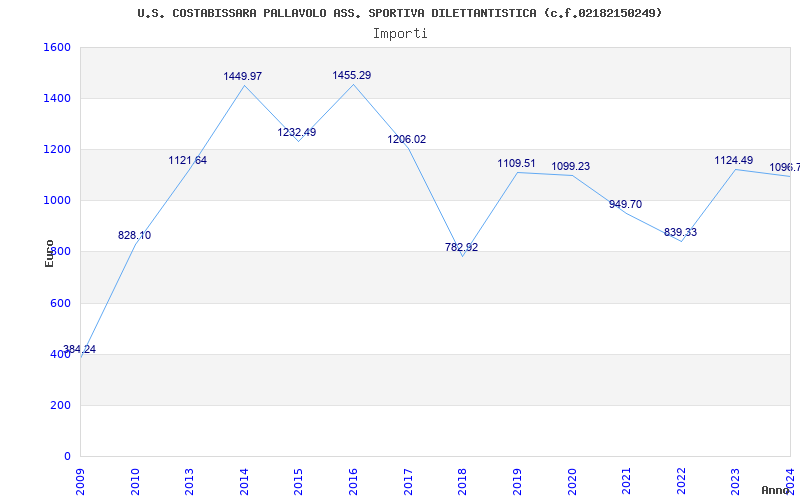Click the 2016 x-axis year label
Image resolution: width=800 pixels, height=500 pixels.
(354, 481)
